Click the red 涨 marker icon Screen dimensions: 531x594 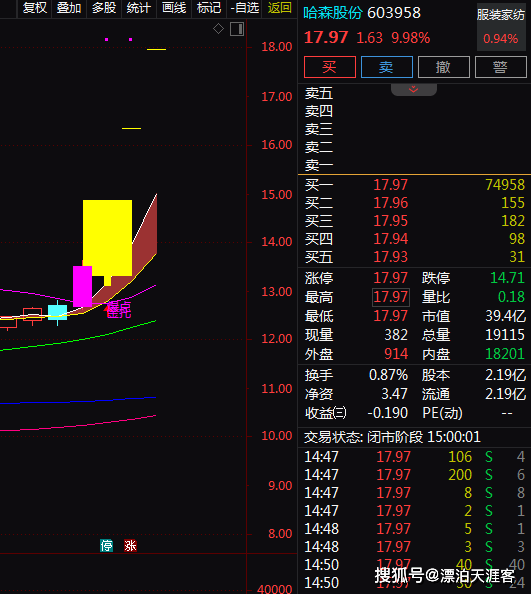tap(130, 546)
